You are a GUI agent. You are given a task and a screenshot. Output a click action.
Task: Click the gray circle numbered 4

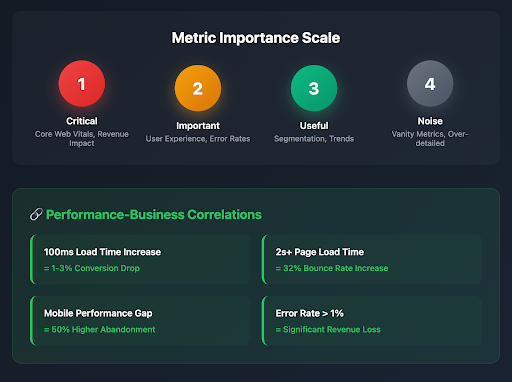click(x=430, y=83)
